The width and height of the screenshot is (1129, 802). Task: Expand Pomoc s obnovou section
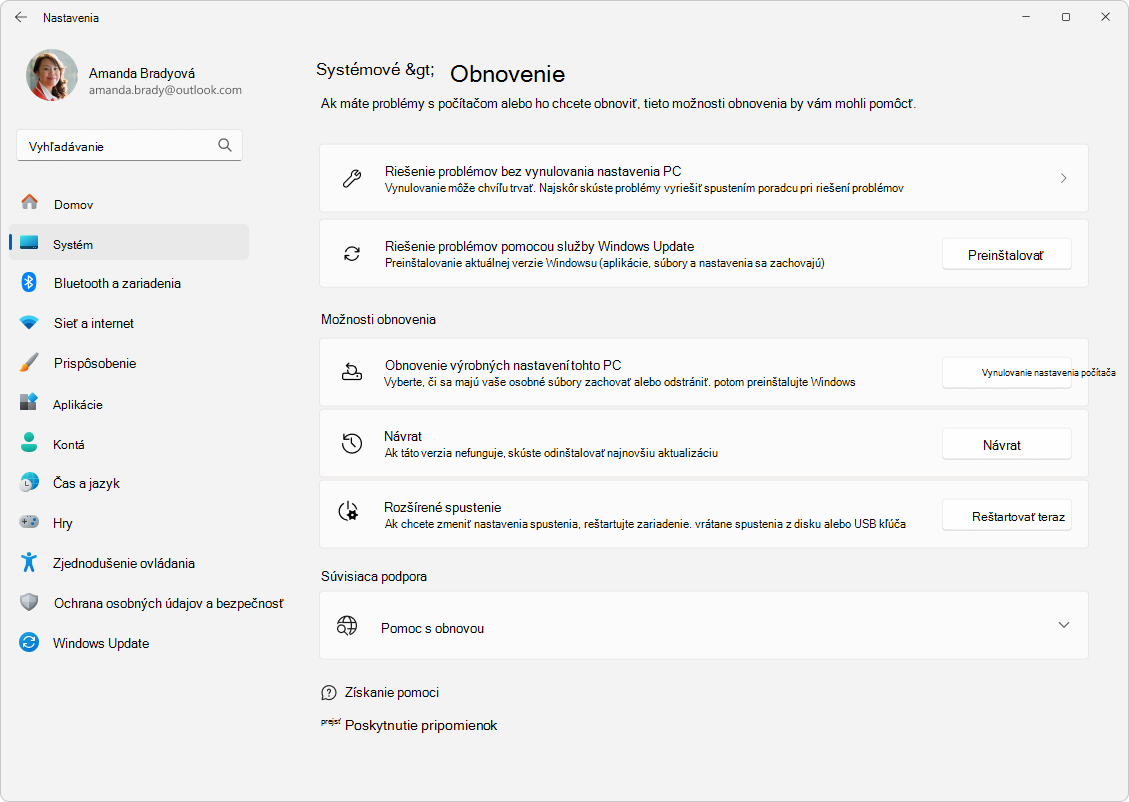coord(1063,625)
